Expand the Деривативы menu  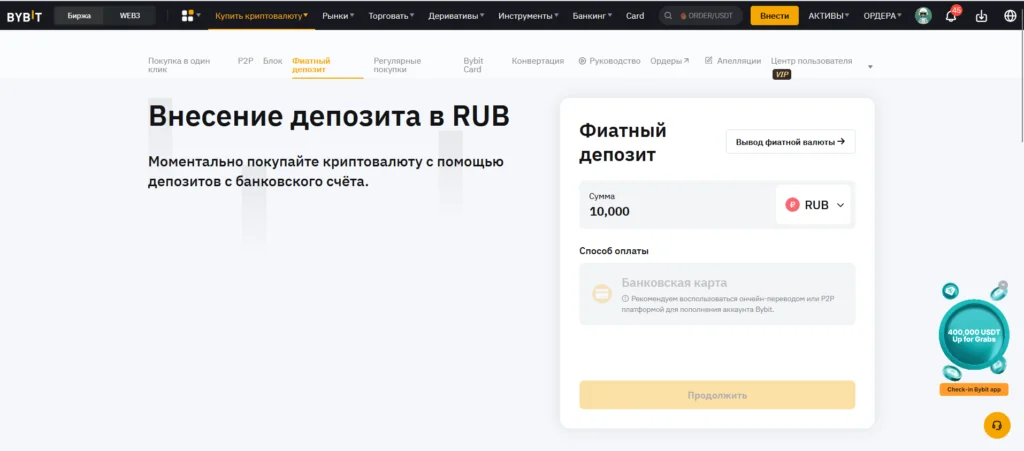pyautogui.click(x=456, y=16)
